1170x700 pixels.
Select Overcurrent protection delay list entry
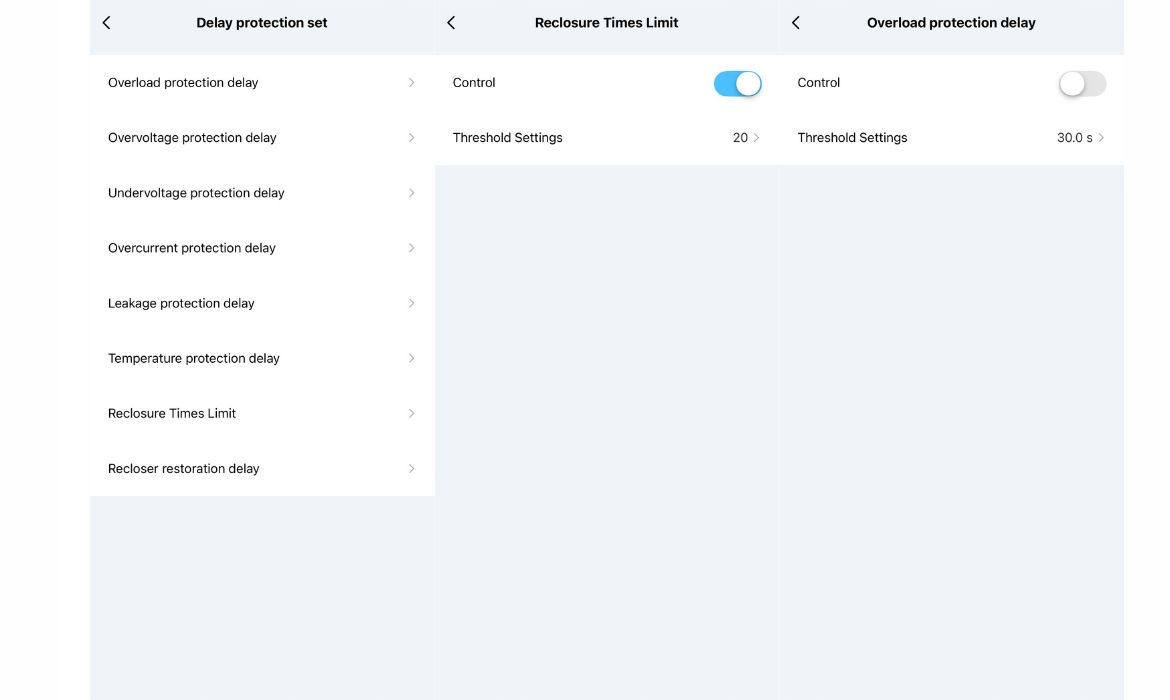(x=262, y=248)
